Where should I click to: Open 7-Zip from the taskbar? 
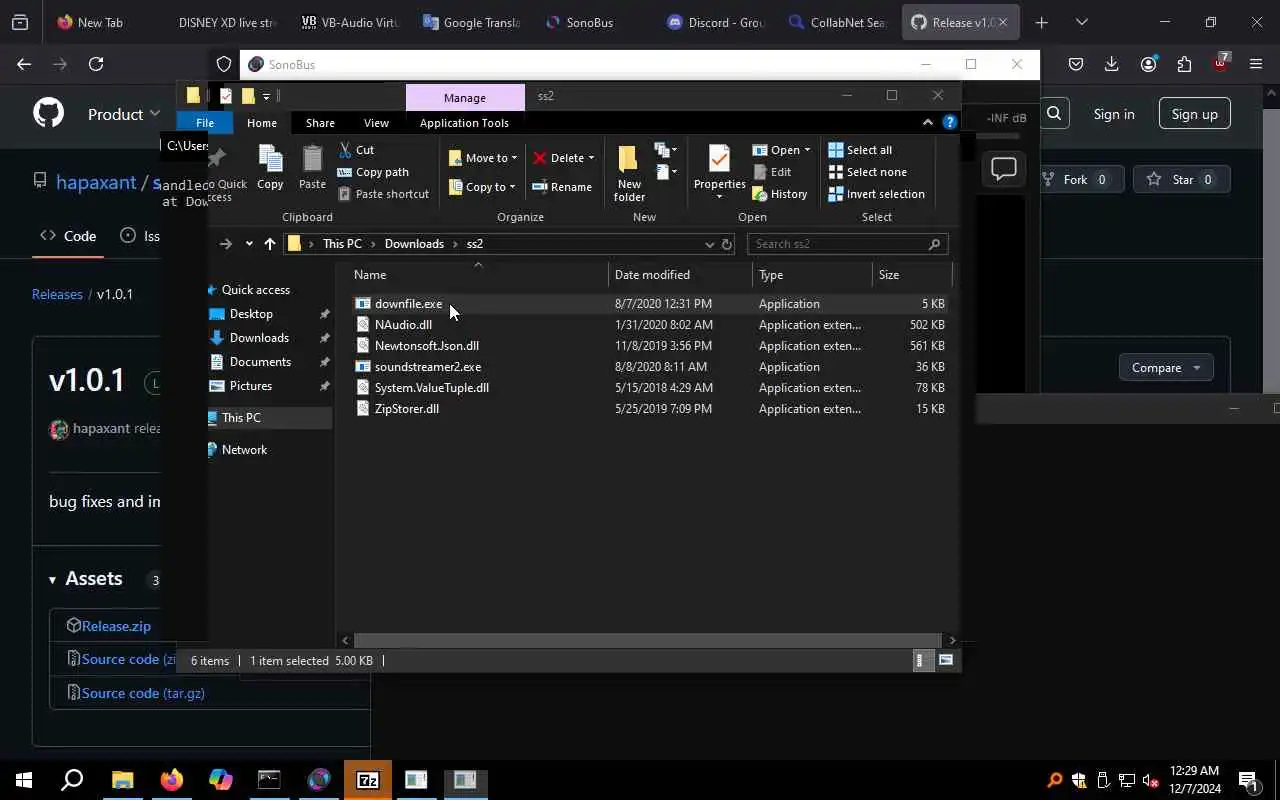[367, 780]
